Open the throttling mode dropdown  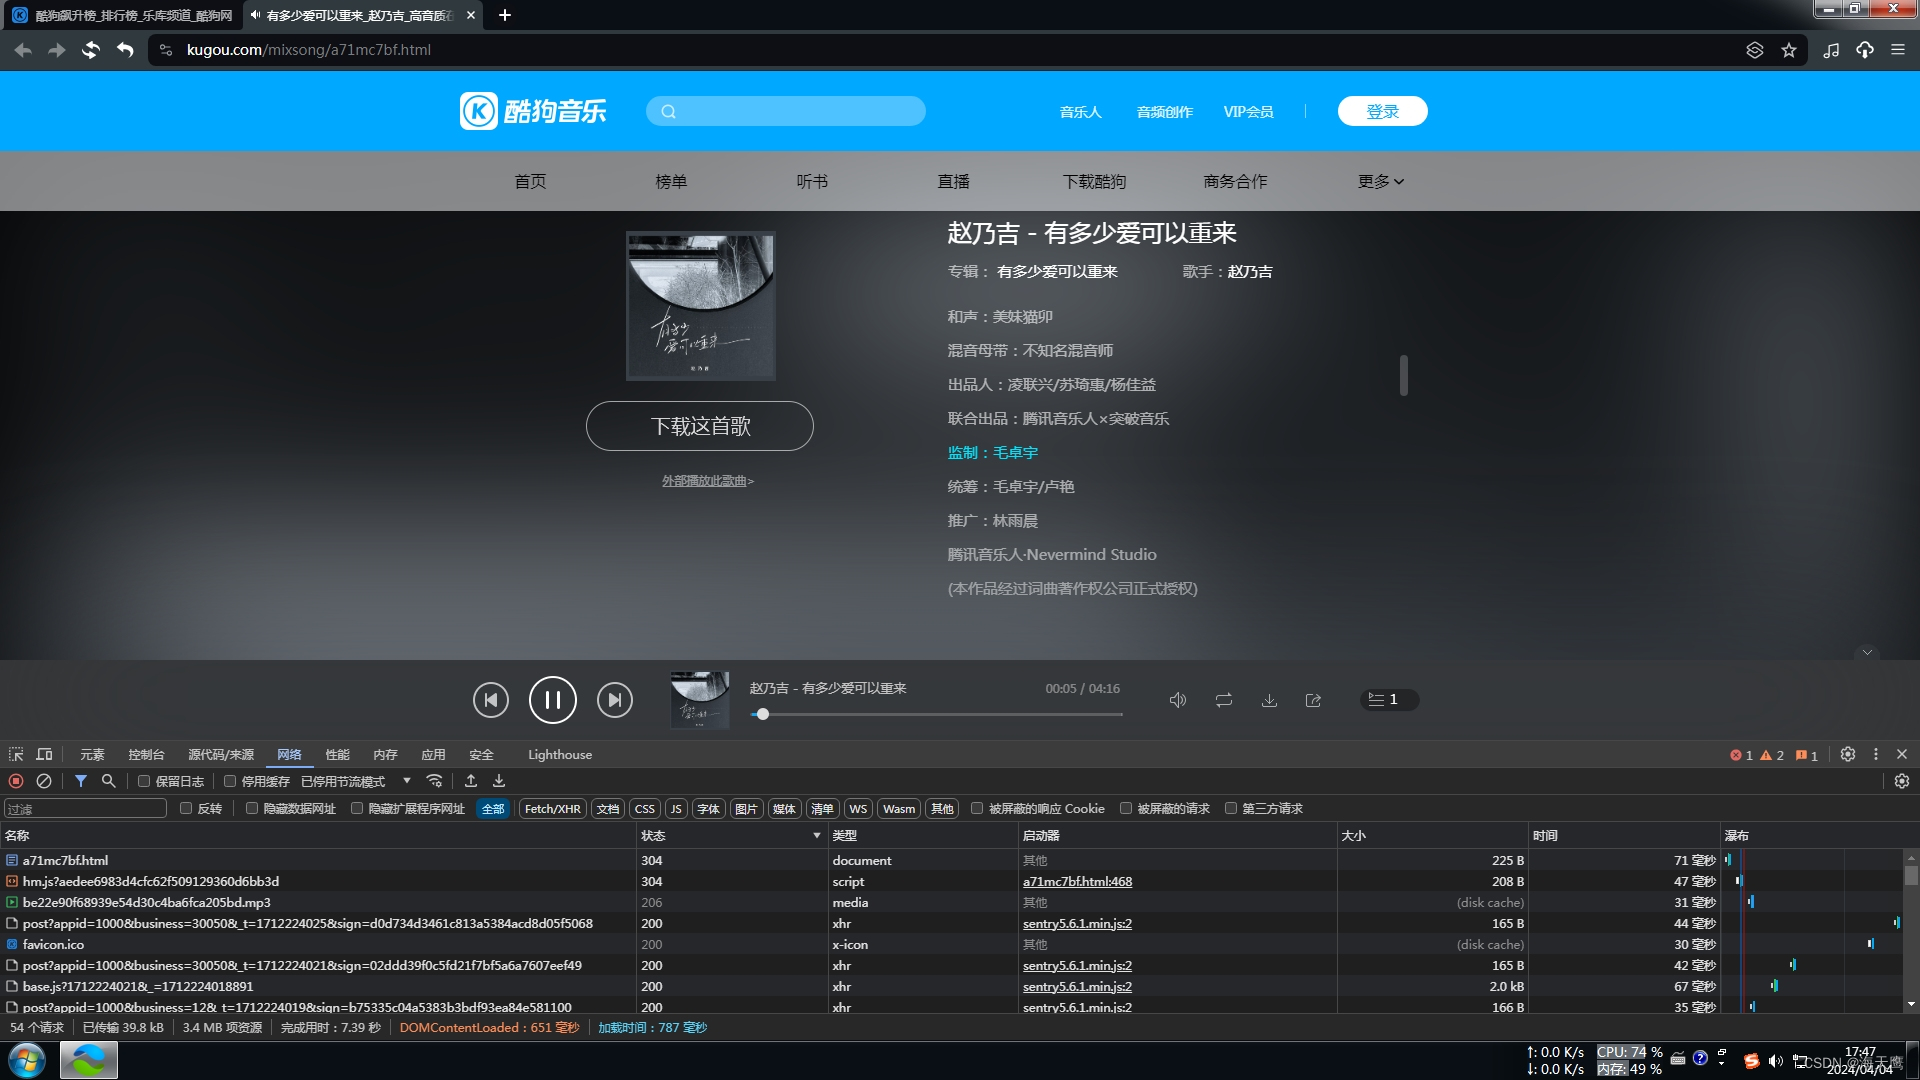(x=406, y=781)
